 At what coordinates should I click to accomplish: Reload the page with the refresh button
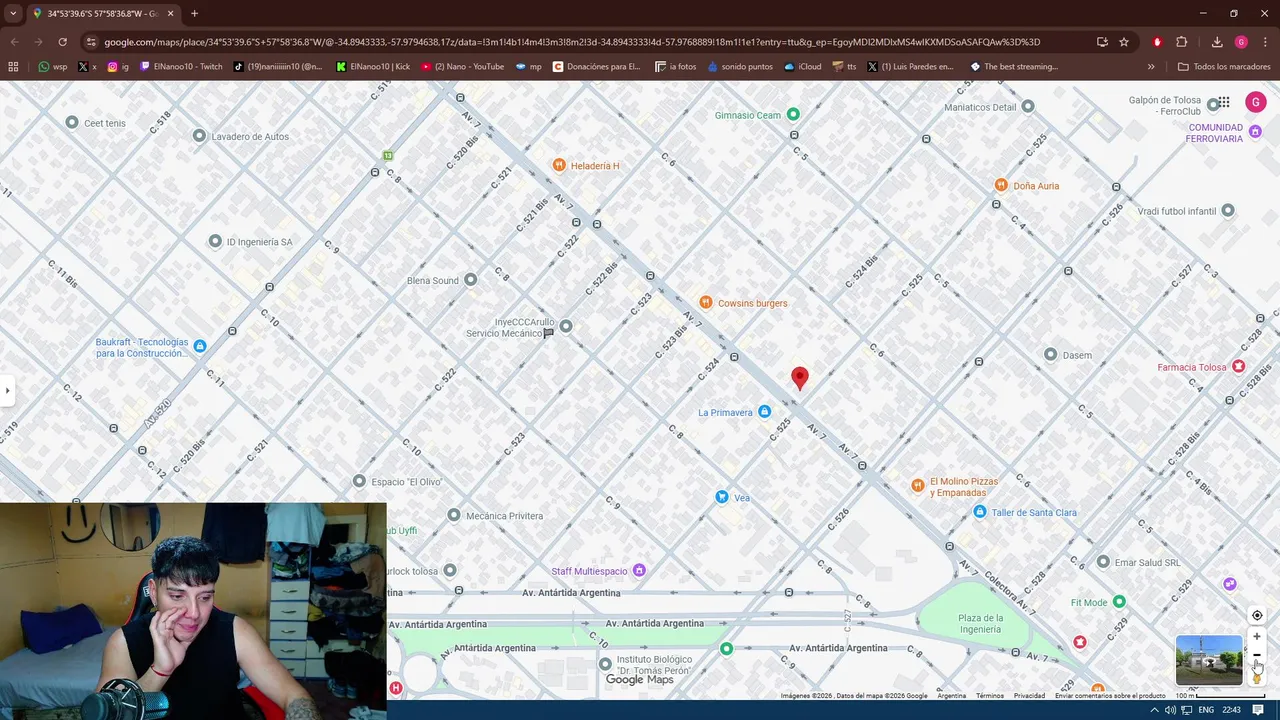(62, 42)
